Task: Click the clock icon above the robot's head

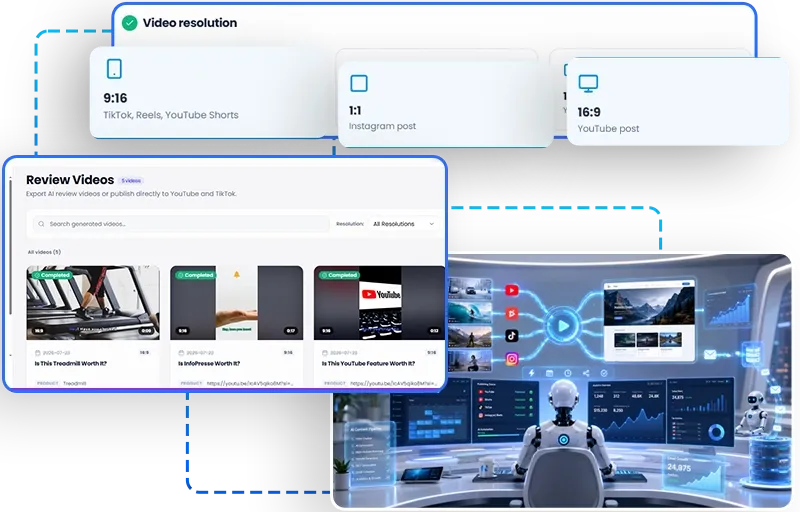Action: tap(568, 373)
